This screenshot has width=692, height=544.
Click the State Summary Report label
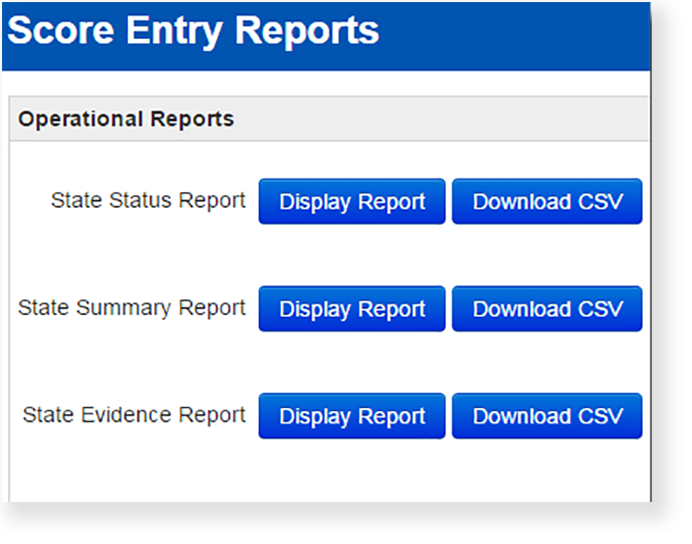tap(132, 308)
